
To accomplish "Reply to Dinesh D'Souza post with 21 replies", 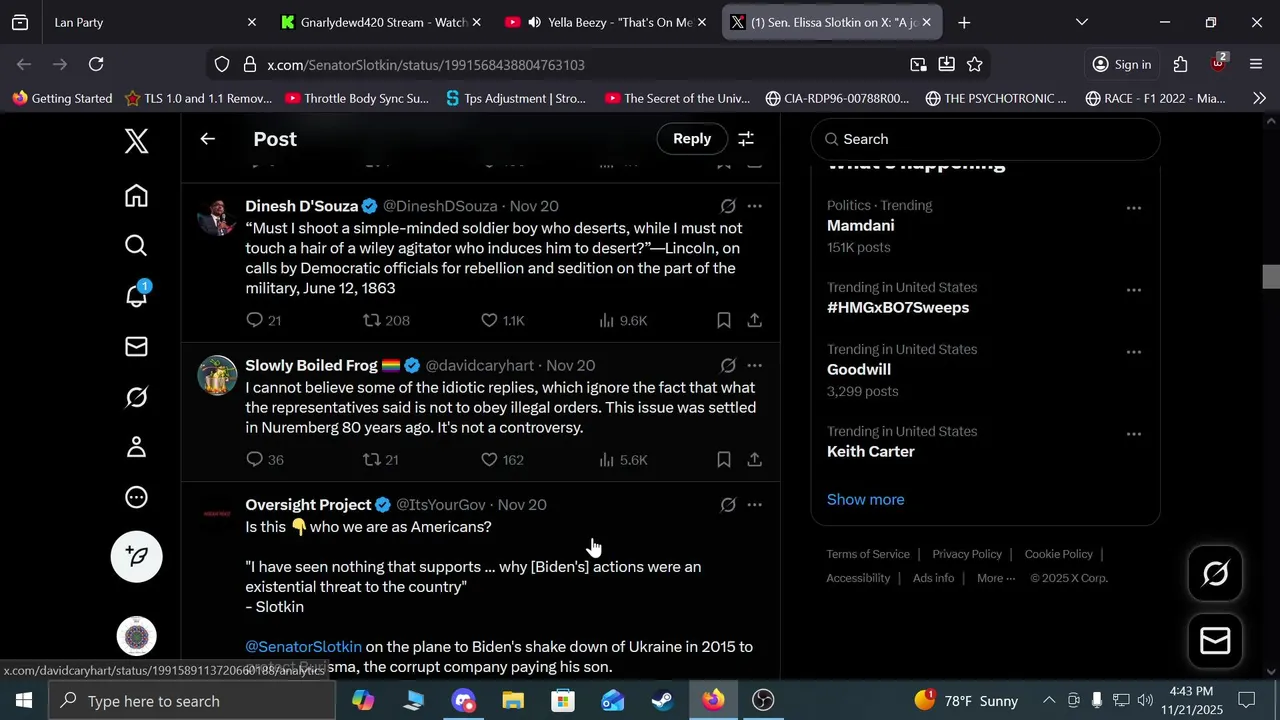I will coord(264,320).
